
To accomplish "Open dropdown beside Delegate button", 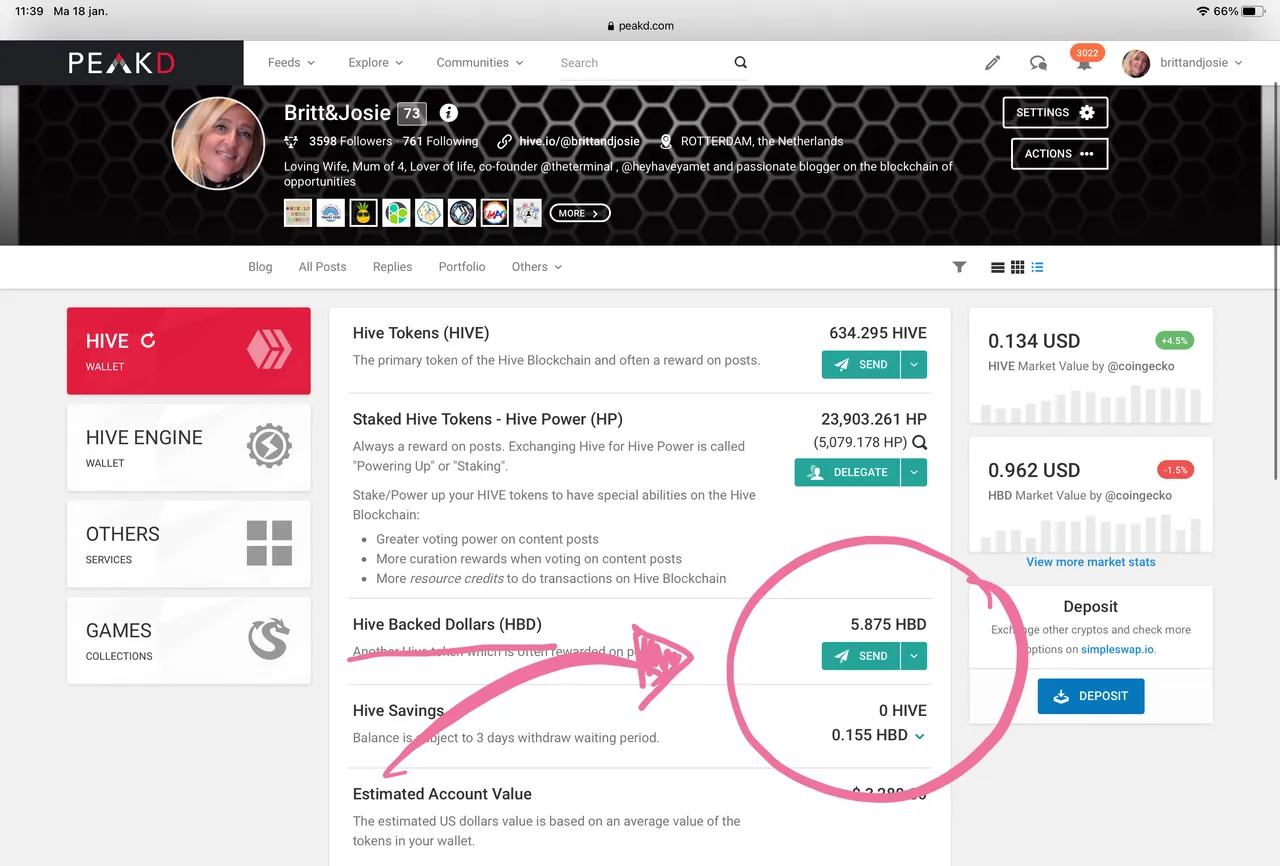I will pyautogui.click(x=914, y=472).
